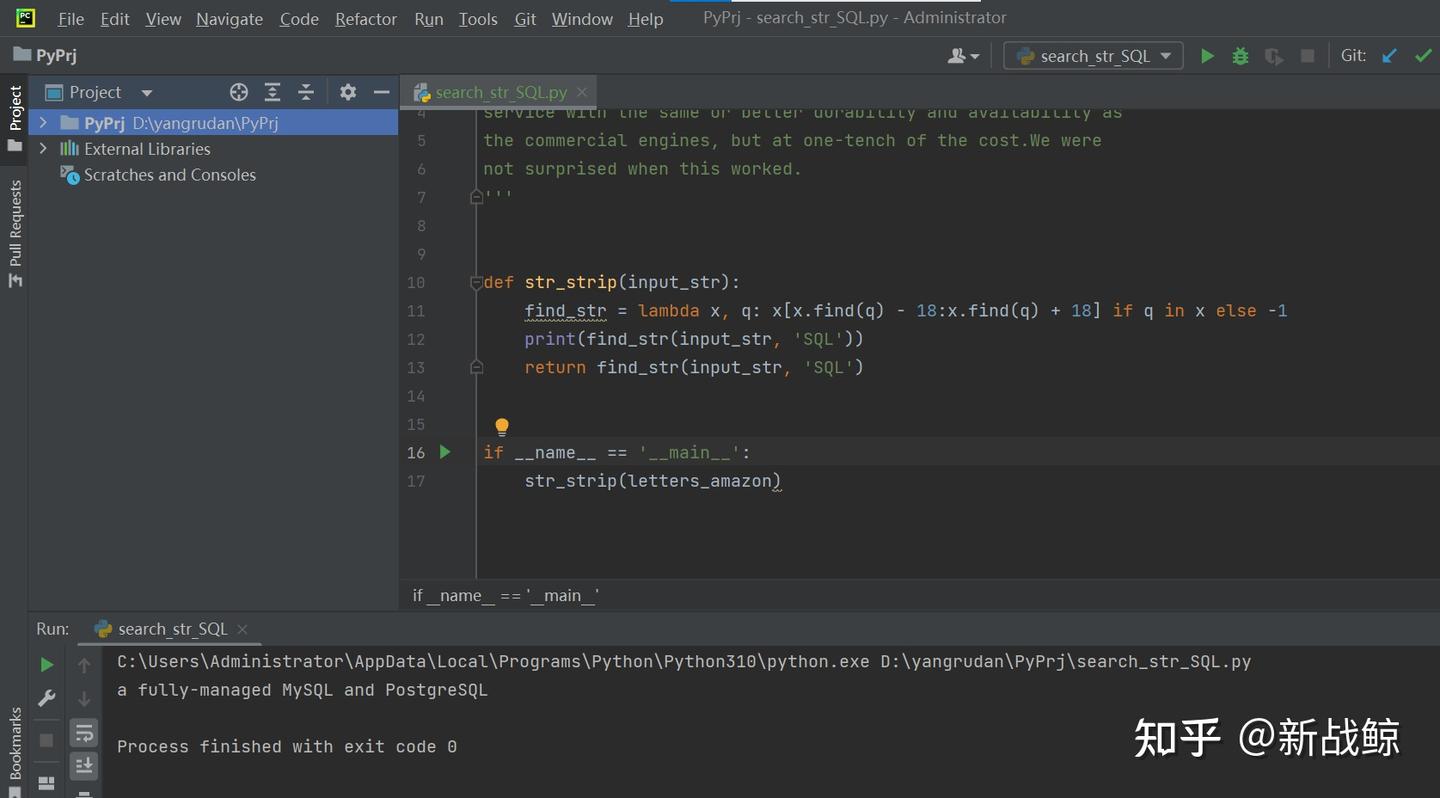Open the Refactor menu
The image size is (1440, 798).
[x=365, y=19]
